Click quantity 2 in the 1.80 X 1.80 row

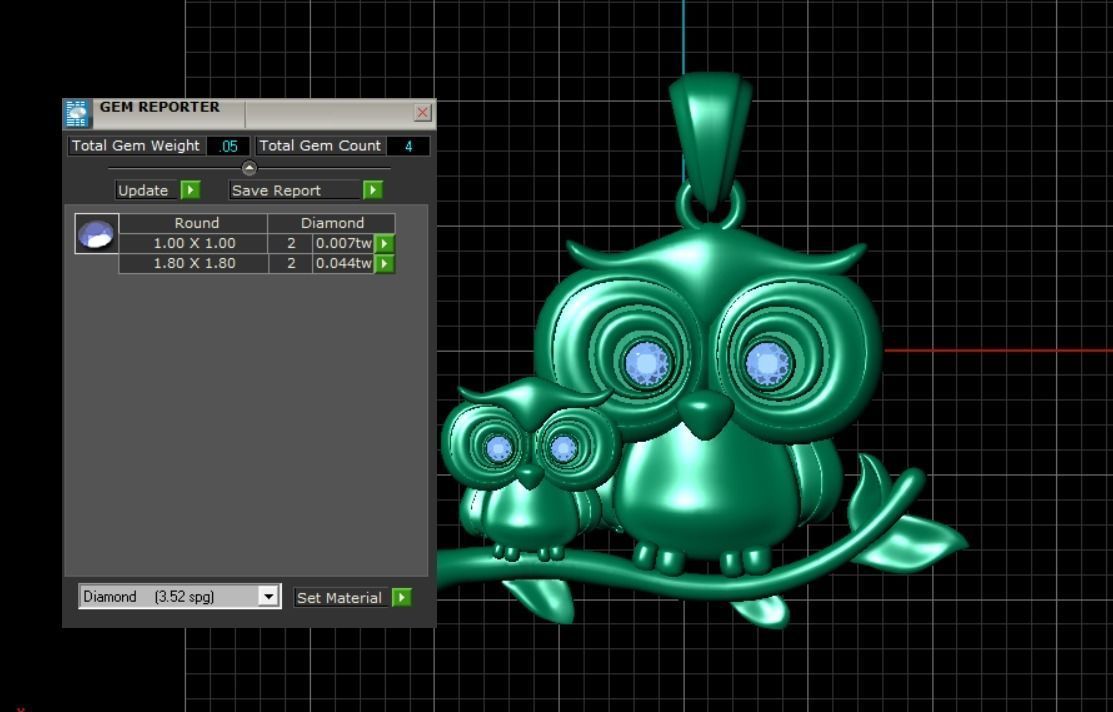290,263
